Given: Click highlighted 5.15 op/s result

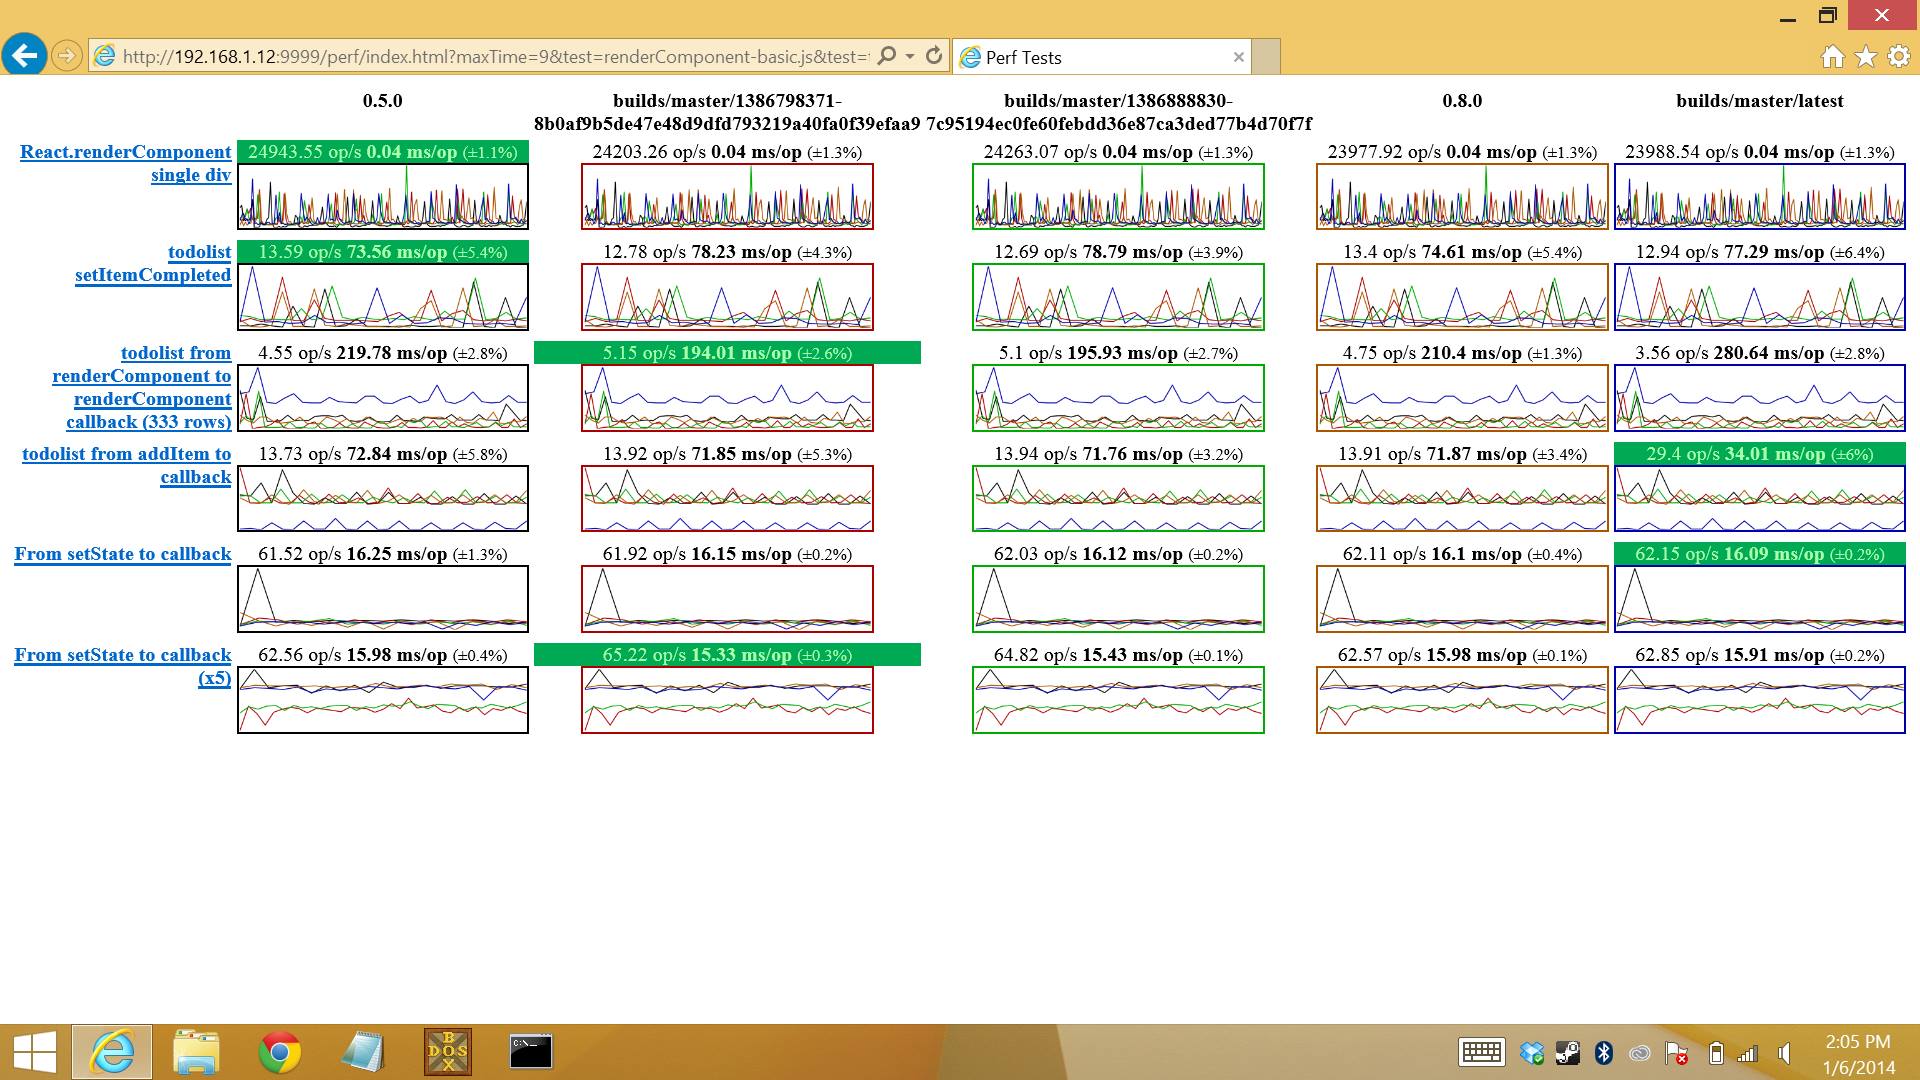Looking at the screenshot, I should 727,353.
